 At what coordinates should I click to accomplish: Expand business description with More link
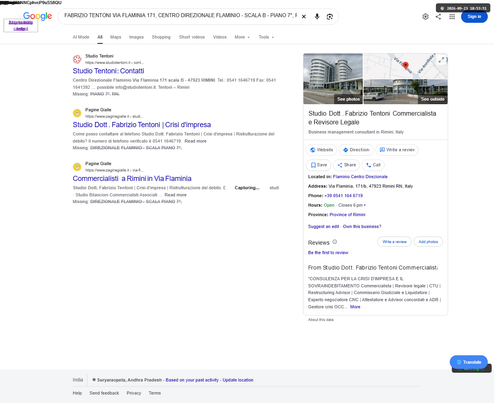click(355, 307)
